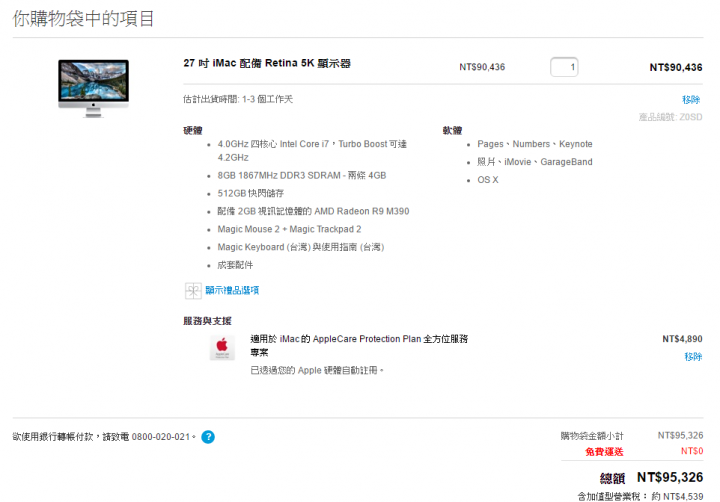Click the OS X software item

[488, 180]
